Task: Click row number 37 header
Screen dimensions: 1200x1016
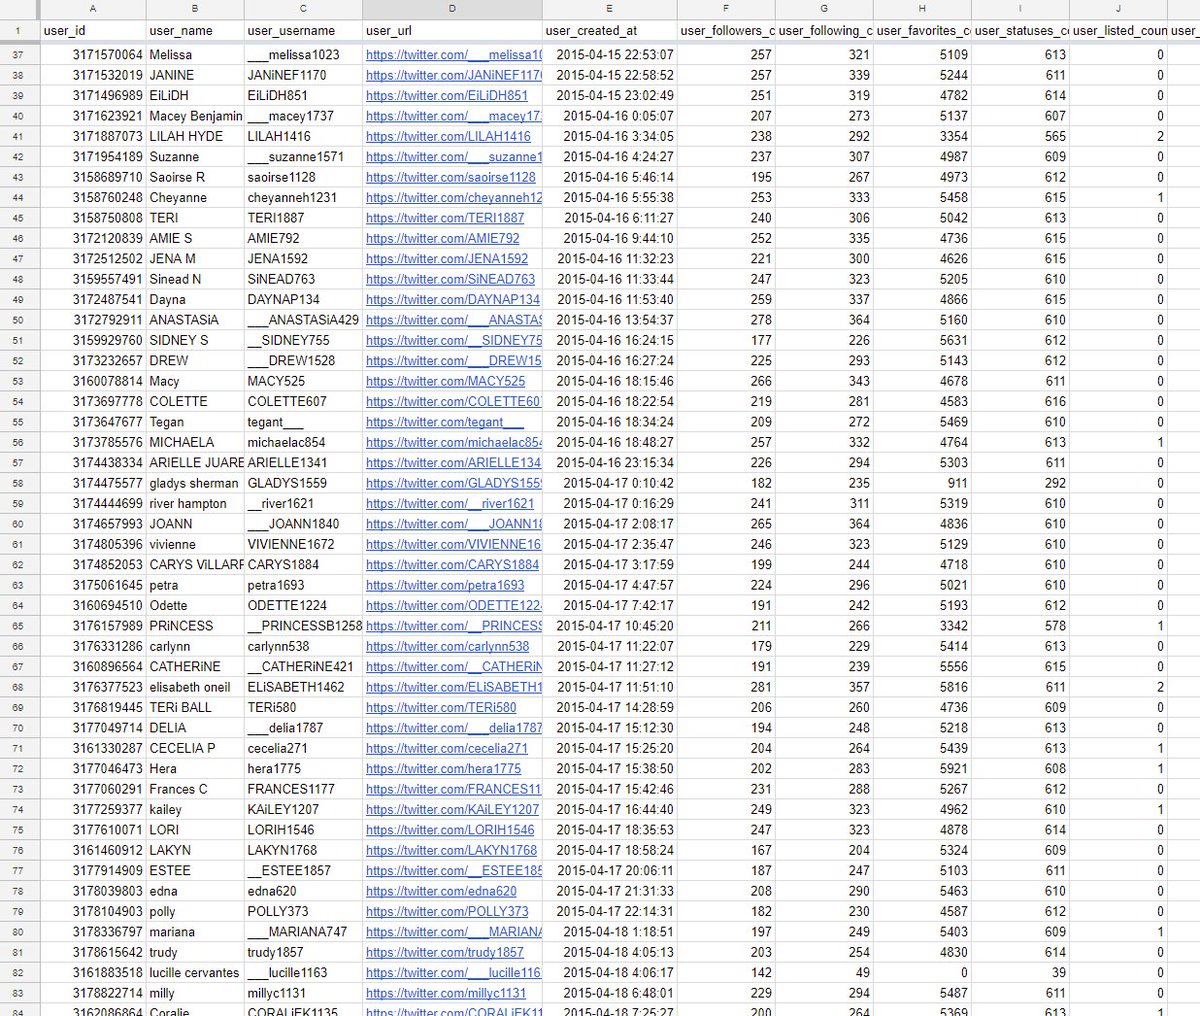Action: tap(19, 55)
